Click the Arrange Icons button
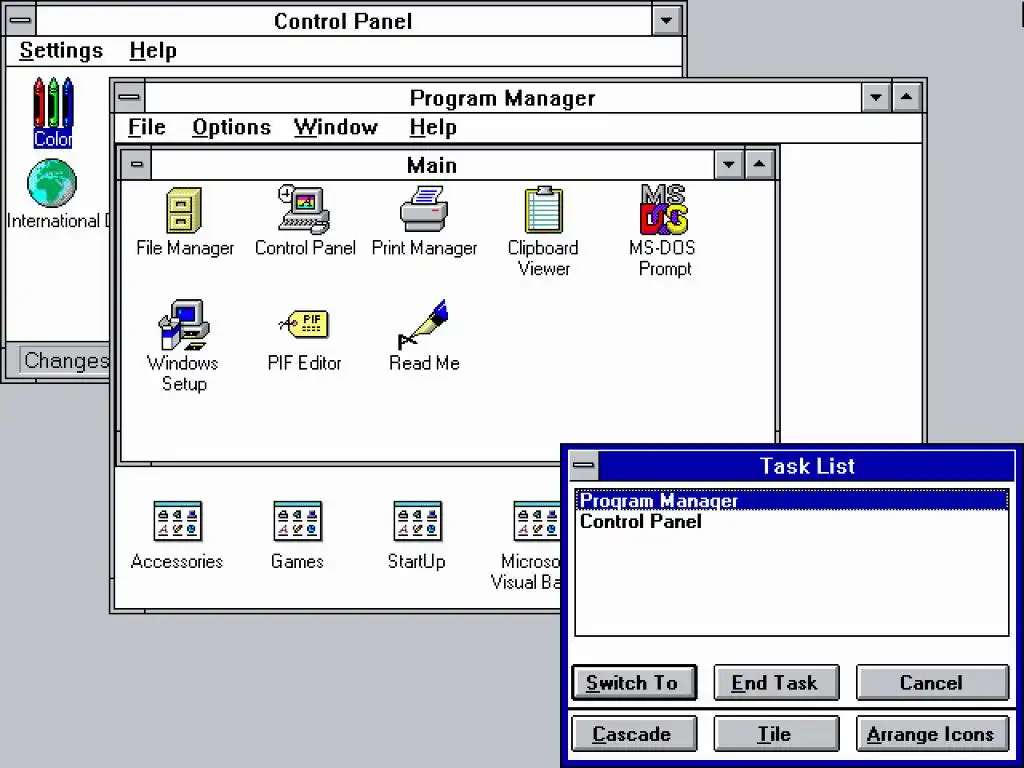Screen dimensions: 1024x768 click(x=932, y=733)
